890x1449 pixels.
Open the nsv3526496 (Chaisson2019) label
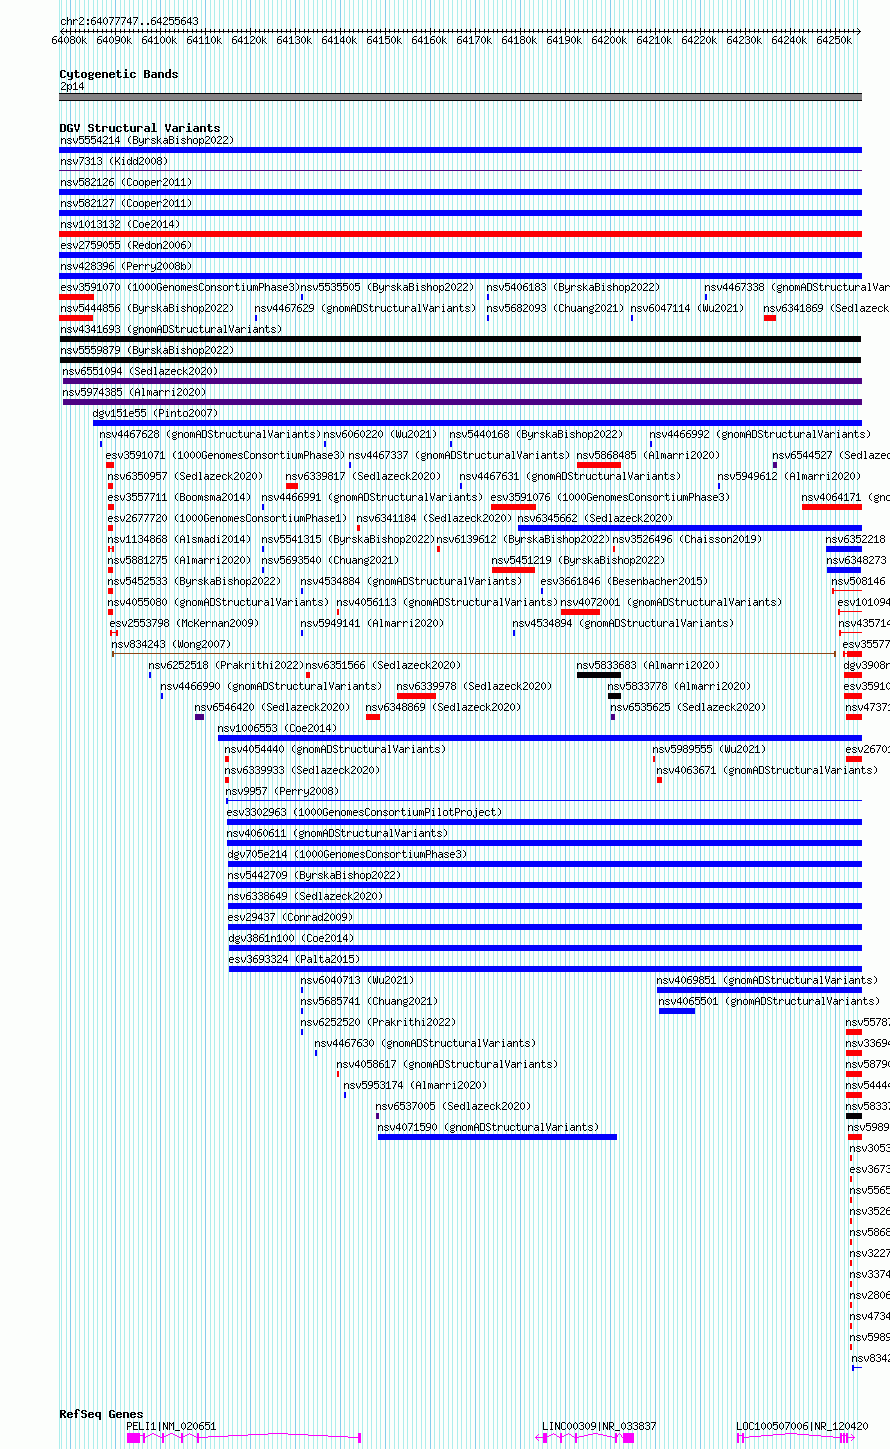(x=687, y=539)
